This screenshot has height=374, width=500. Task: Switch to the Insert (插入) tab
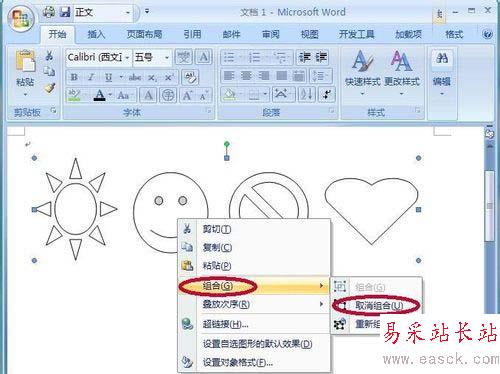pos(96,34)
